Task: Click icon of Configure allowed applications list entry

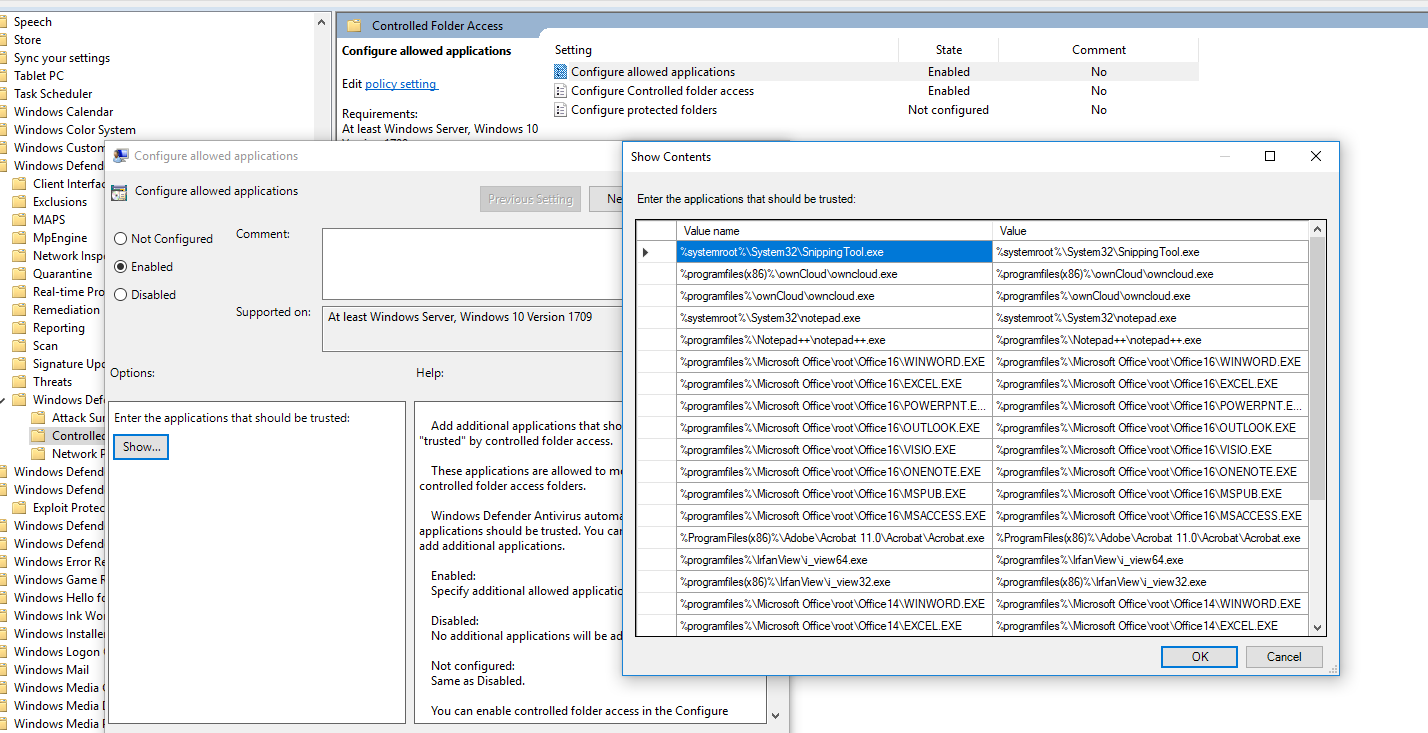Action: click(x=560, y=72)
